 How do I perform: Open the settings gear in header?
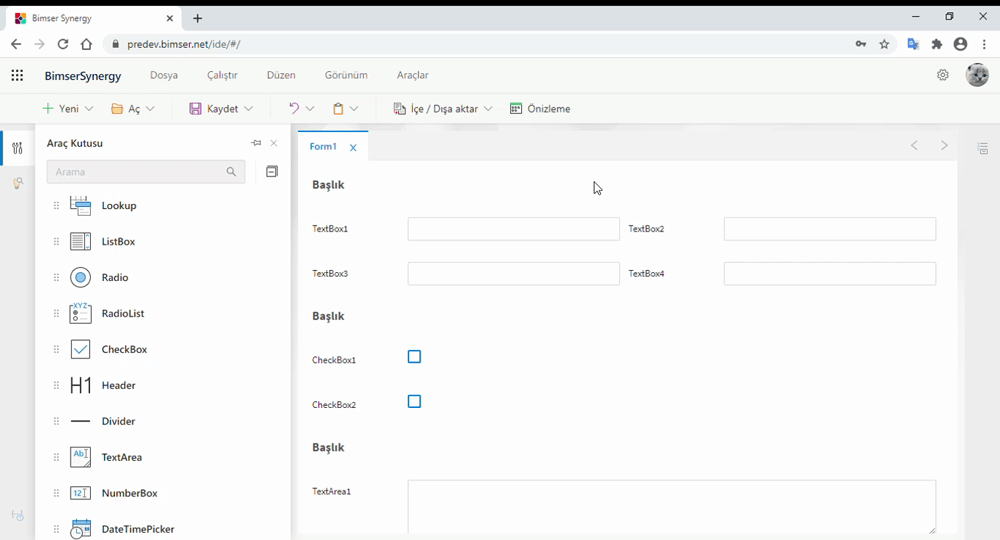pyautogui.click(x=942, y=75)
